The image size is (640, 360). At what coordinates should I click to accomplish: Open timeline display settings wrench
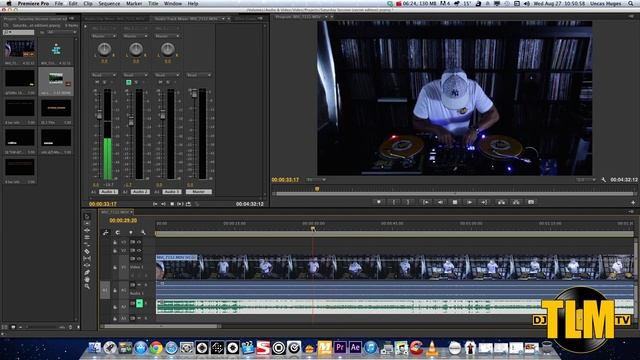(143, 232)
